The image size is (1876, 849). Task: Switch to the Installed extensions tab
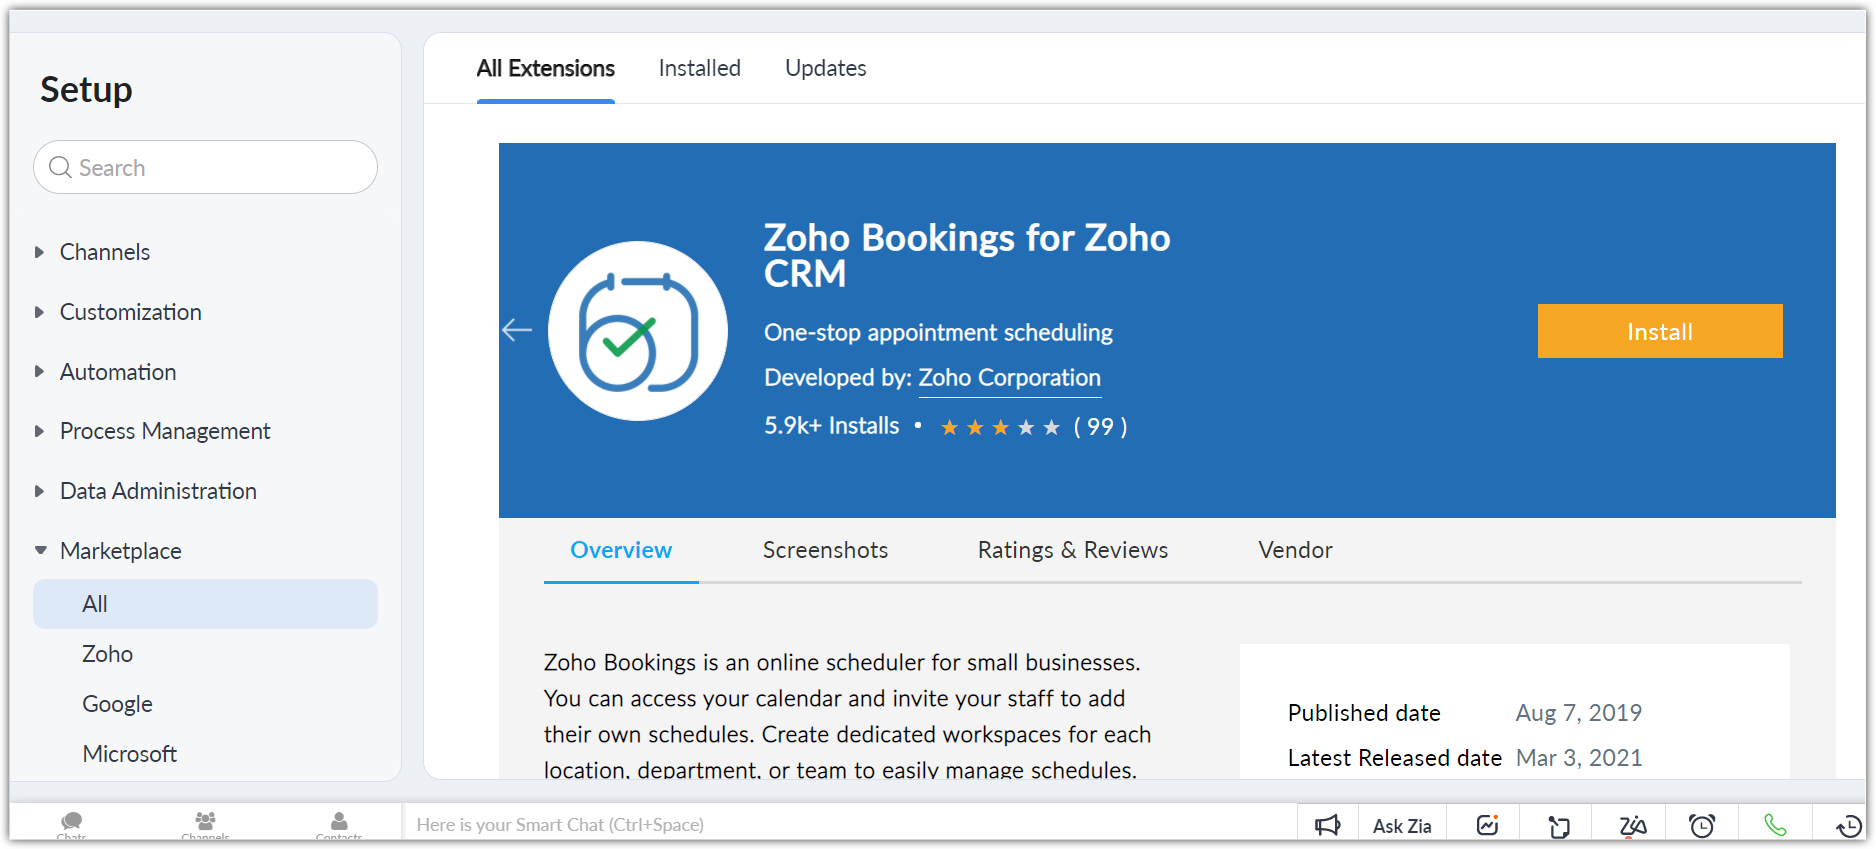click(x=699, y=68)
